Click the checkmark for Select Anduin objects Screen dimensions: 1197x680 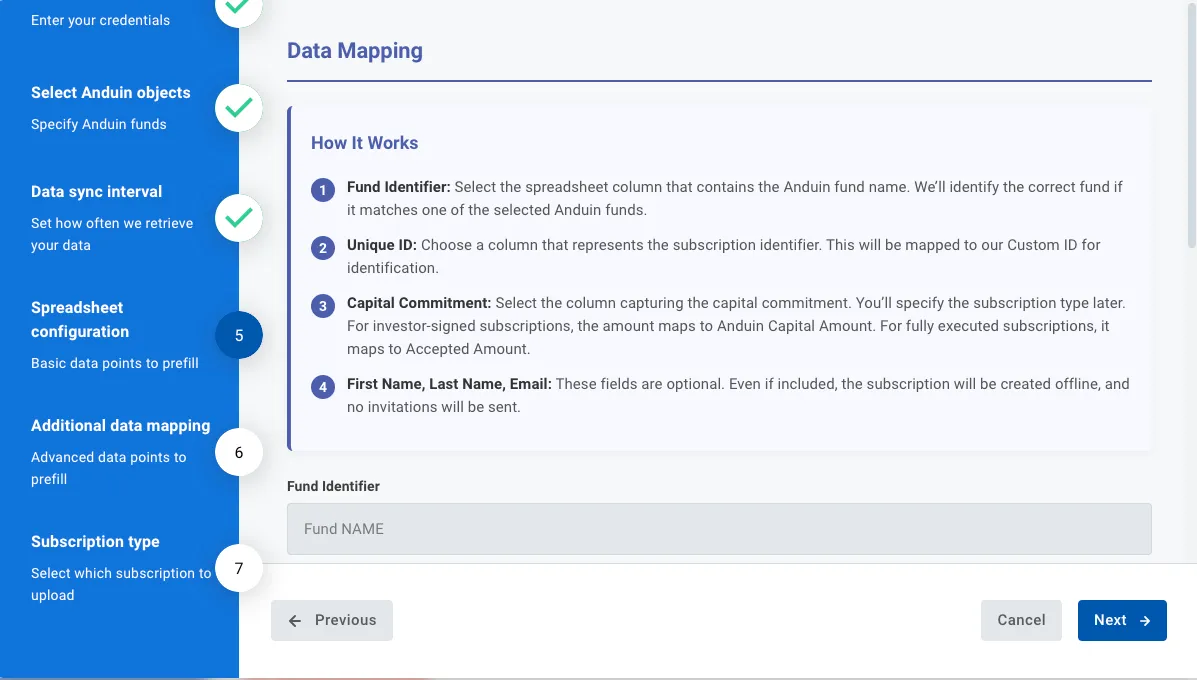coord(239,108)
